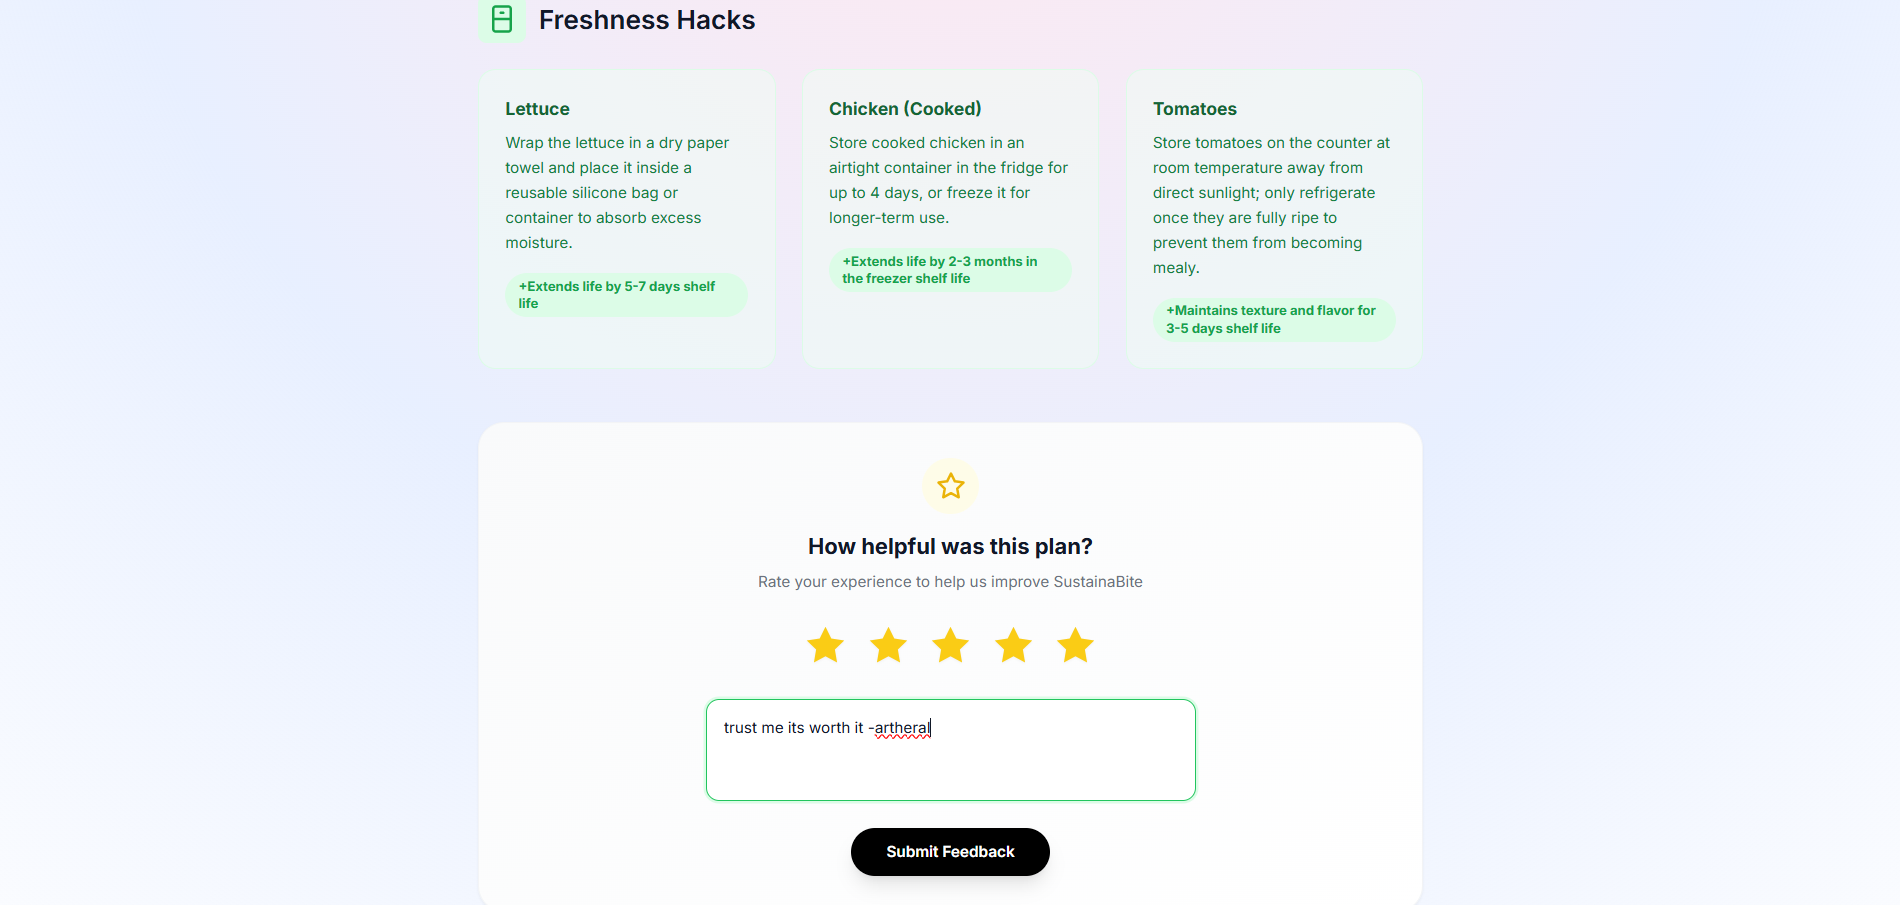
Task: Expand the Tomatoes freshness card
Action: [x=1273, y=217]
